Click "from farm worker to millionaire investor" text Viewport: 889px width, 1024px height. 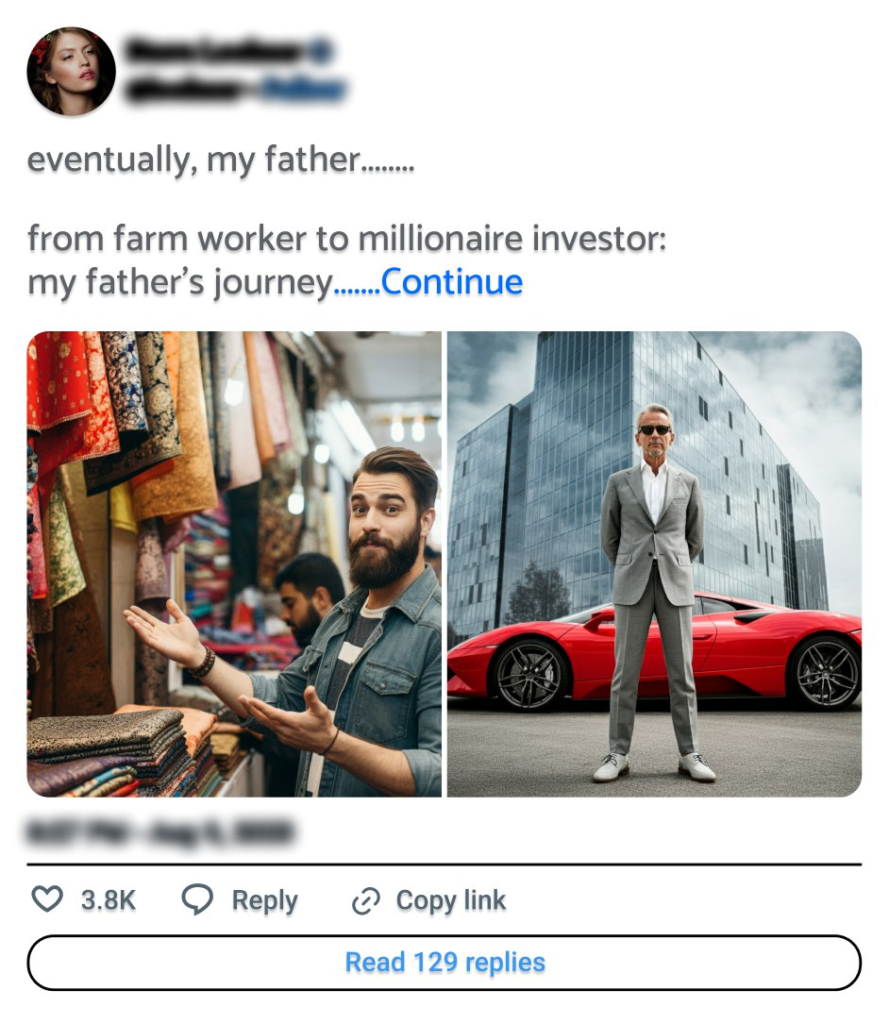point(346,239)
